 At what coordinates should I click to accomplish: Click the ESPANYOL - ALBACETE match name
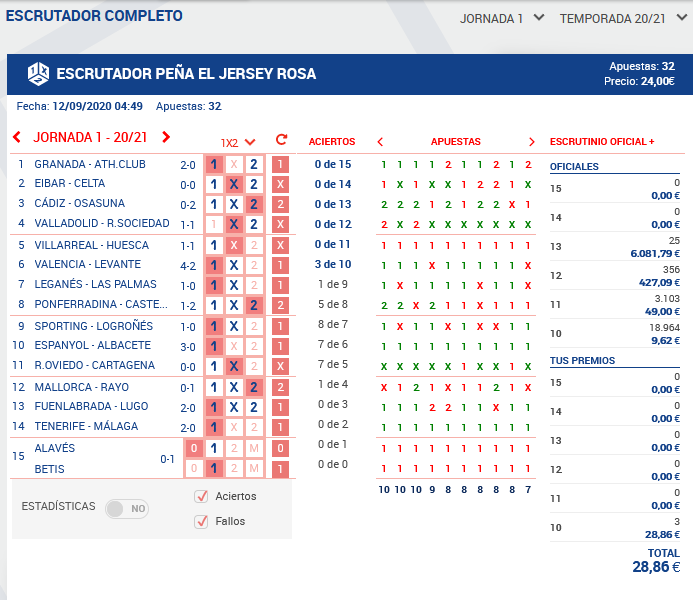(93, 345)
